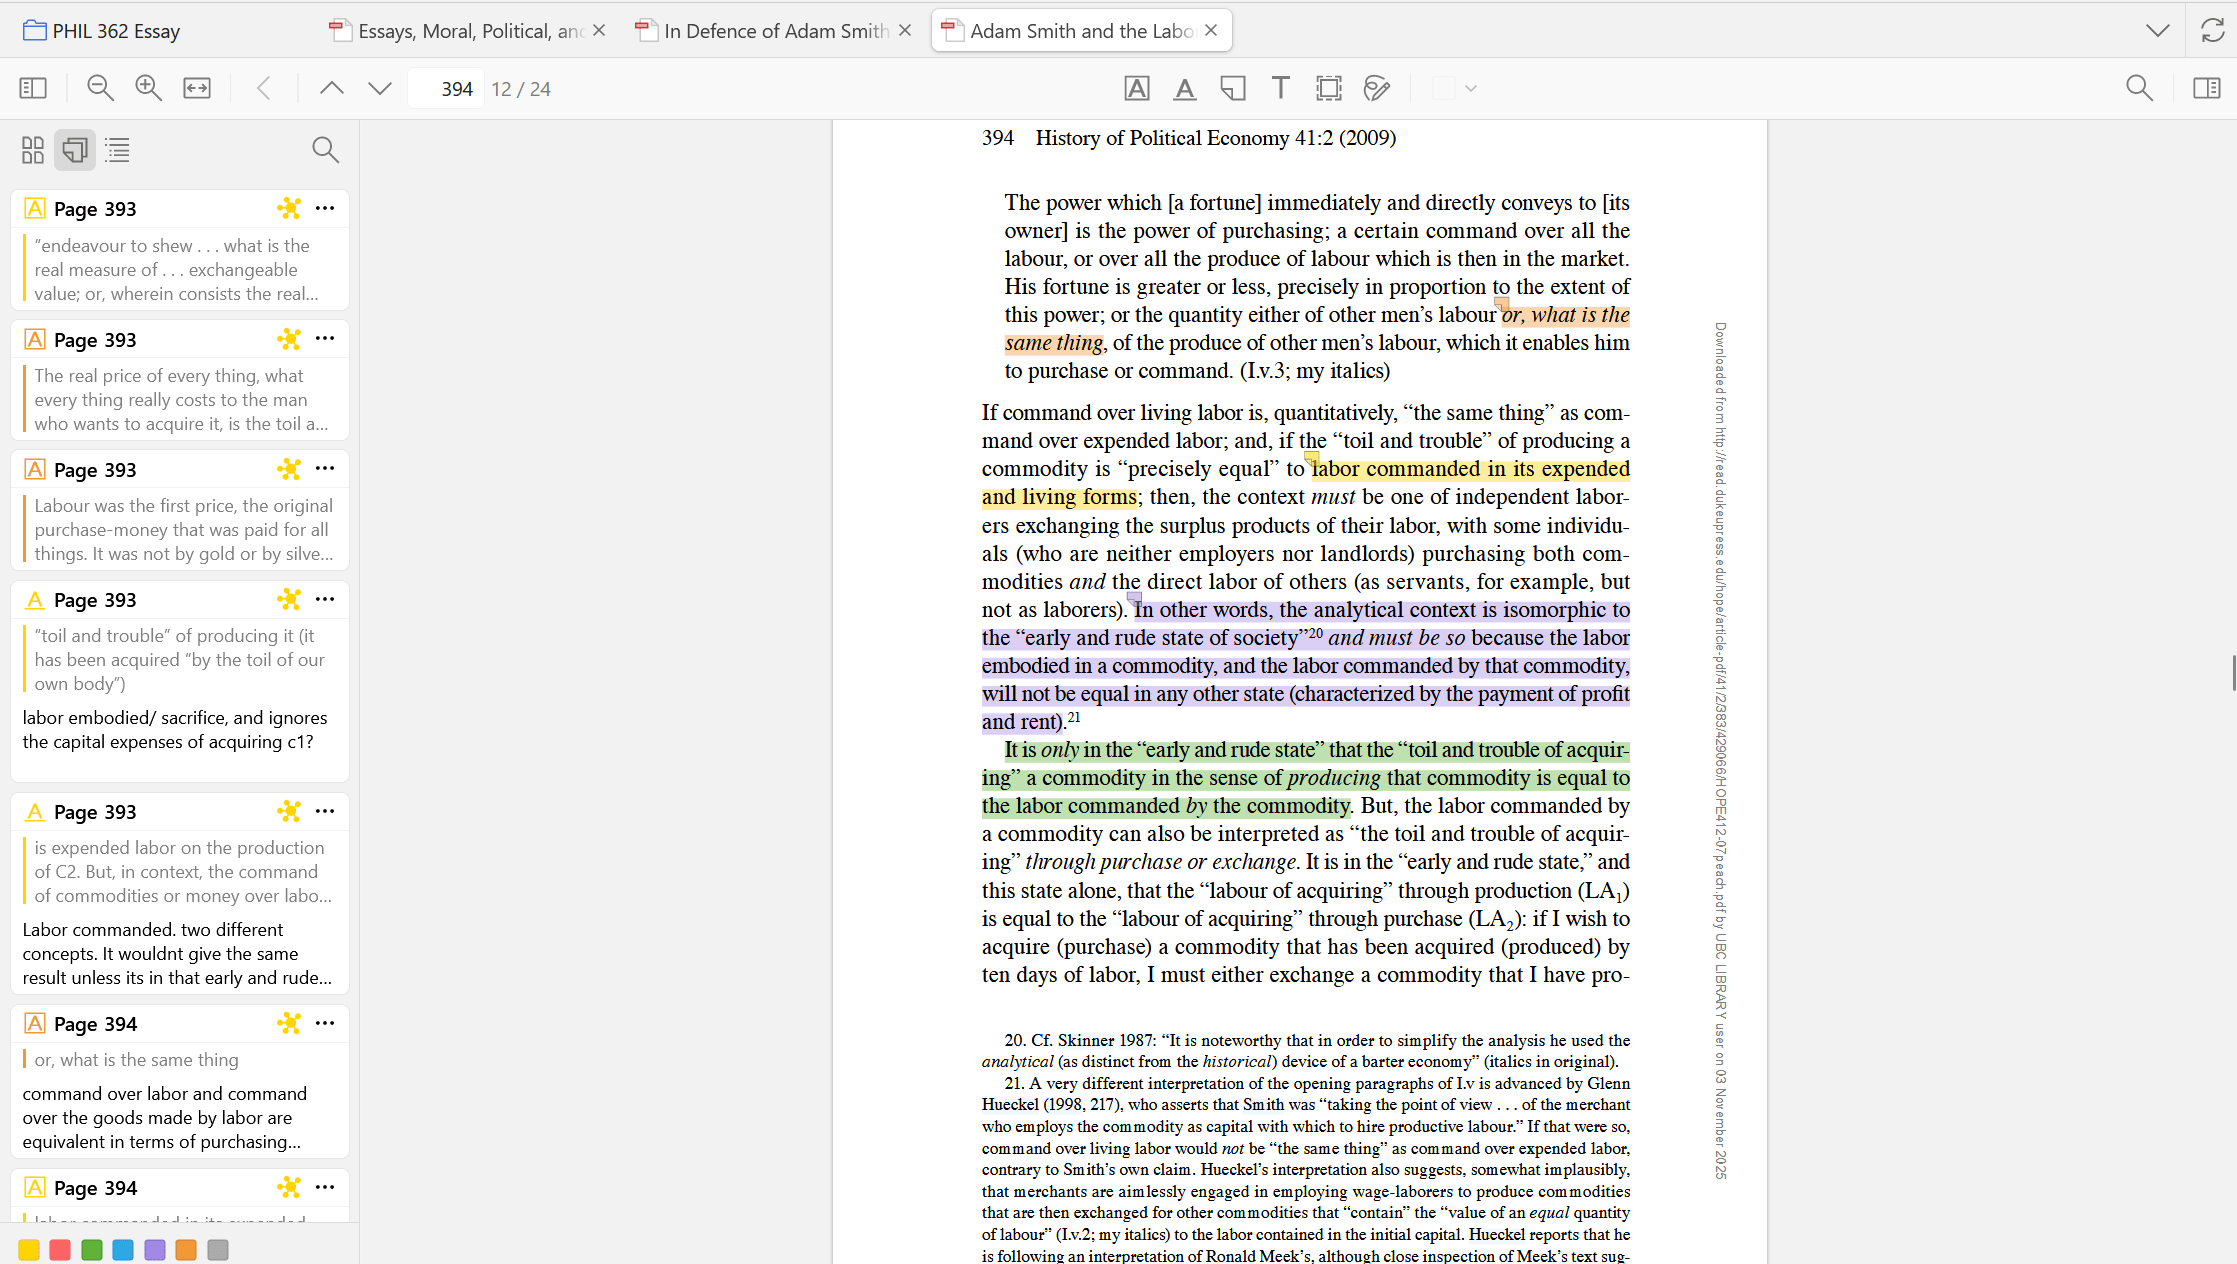Image resolution: width=2237 pixels, height=1264 pixels.
Task: Go to next page arrow
Action: pyautogui.click(x=379, y=88)
